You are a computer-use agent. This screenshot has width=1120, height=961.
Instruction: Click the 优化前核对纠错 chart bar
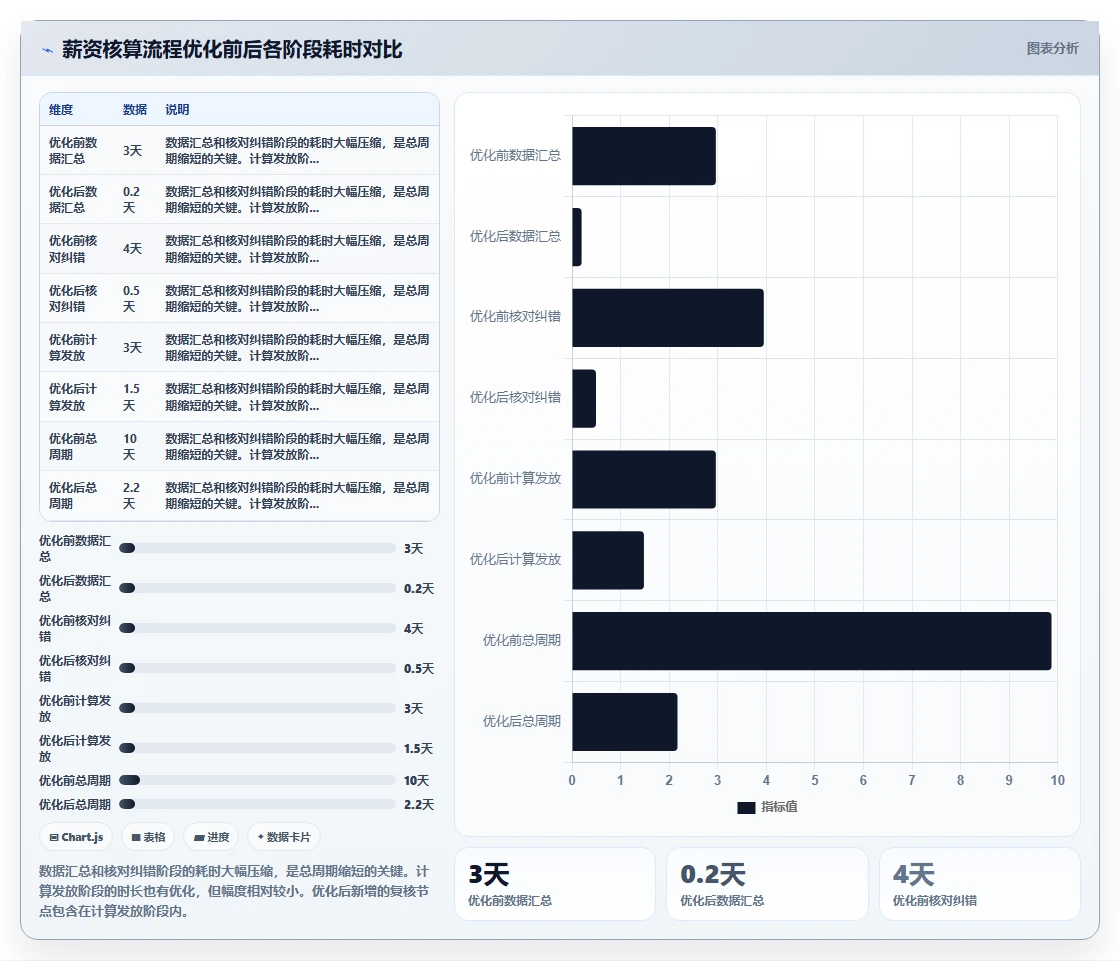tap(668, 317)
